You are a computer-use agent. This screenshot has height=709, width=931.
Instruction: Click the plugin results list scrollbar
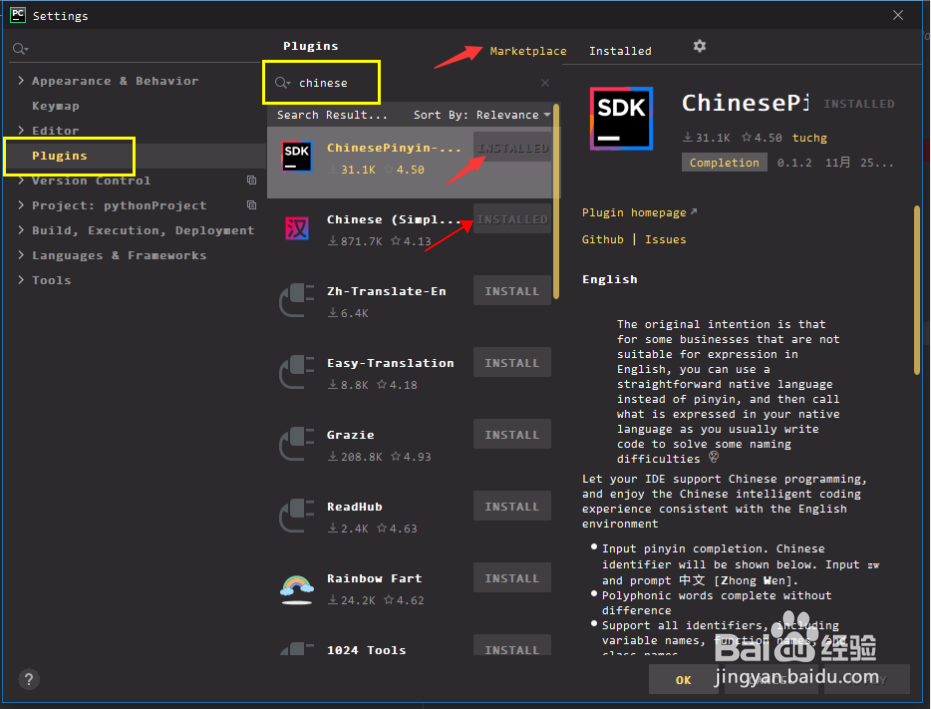556,202
